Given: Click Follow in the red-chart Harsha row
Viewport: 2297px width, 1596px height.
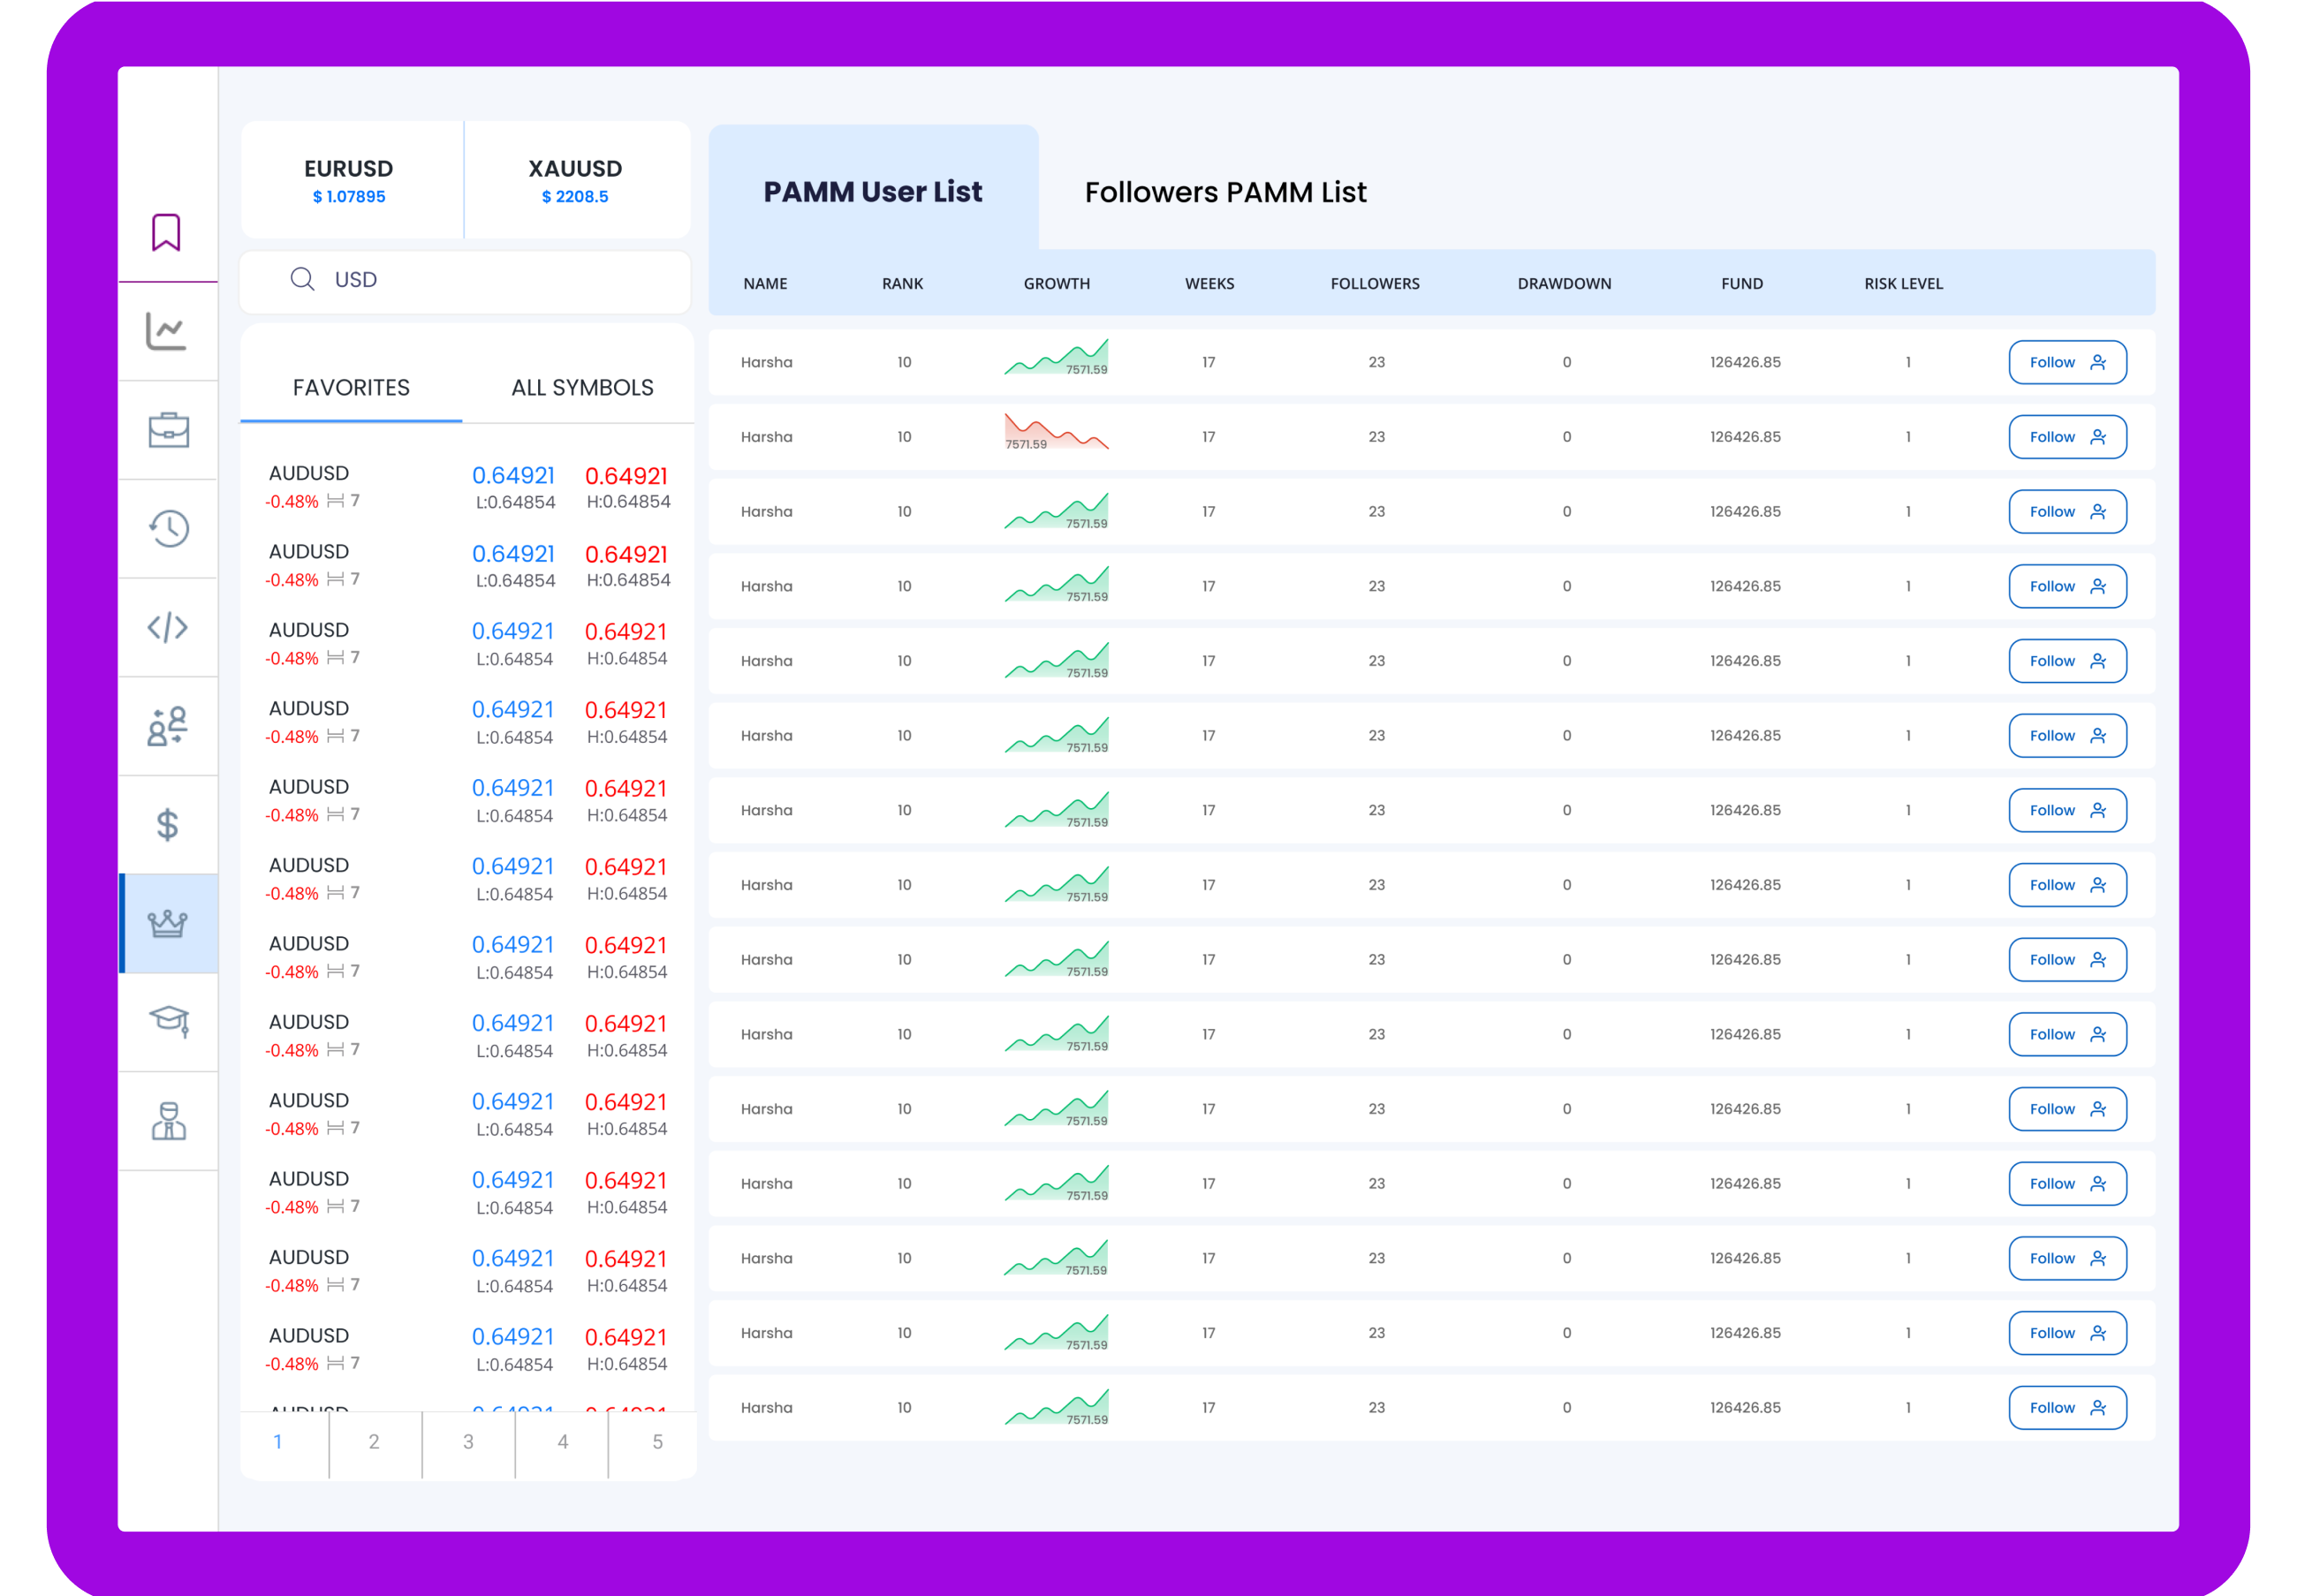Looking at the screenshot, I should (x=2067, y=437).
